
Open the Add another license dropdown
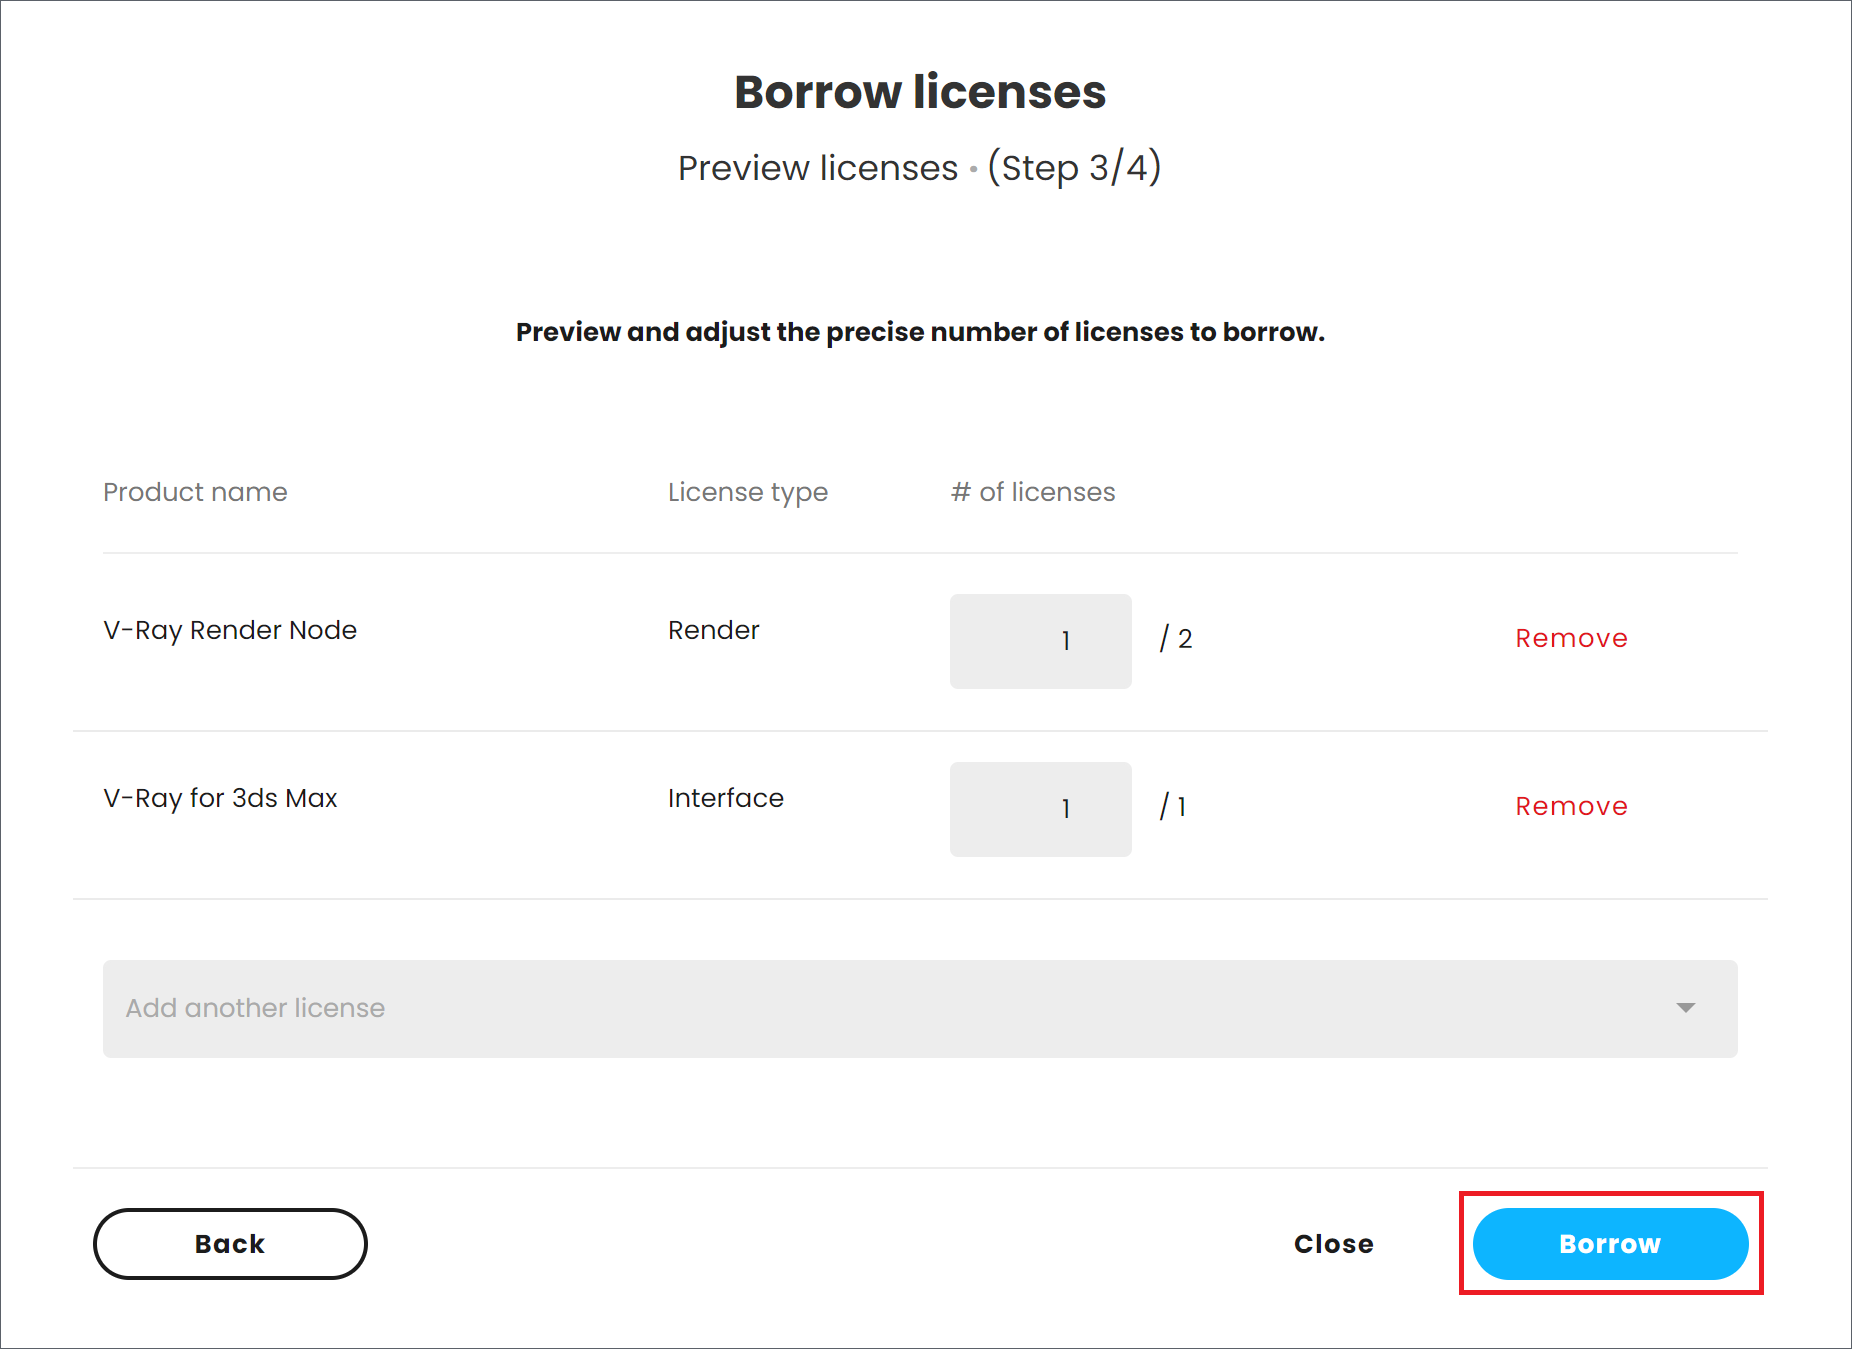tap(900, 1008)
